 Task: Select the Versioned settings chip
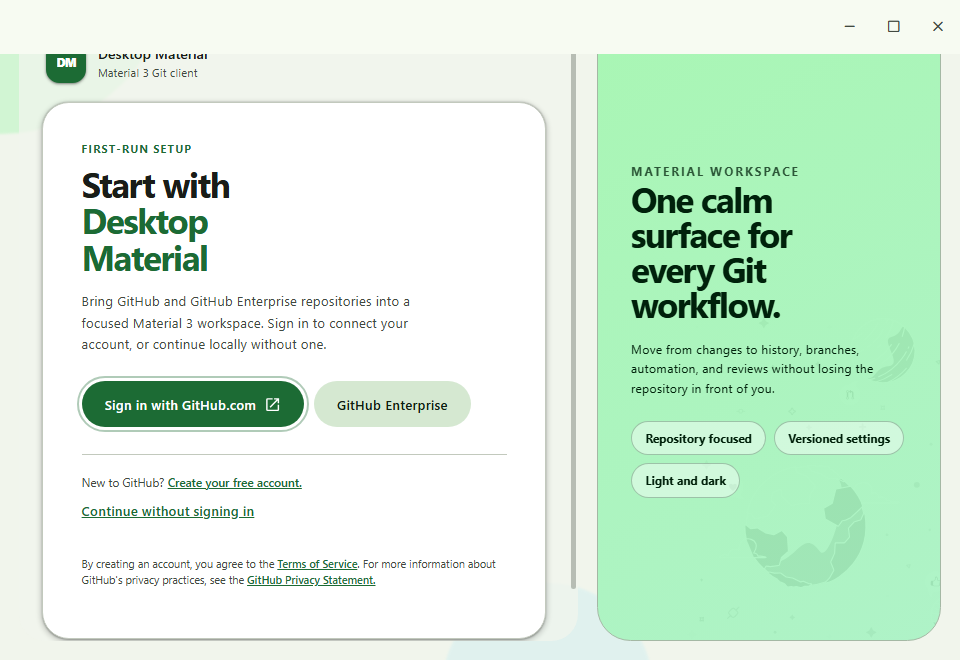coord(839,438)
